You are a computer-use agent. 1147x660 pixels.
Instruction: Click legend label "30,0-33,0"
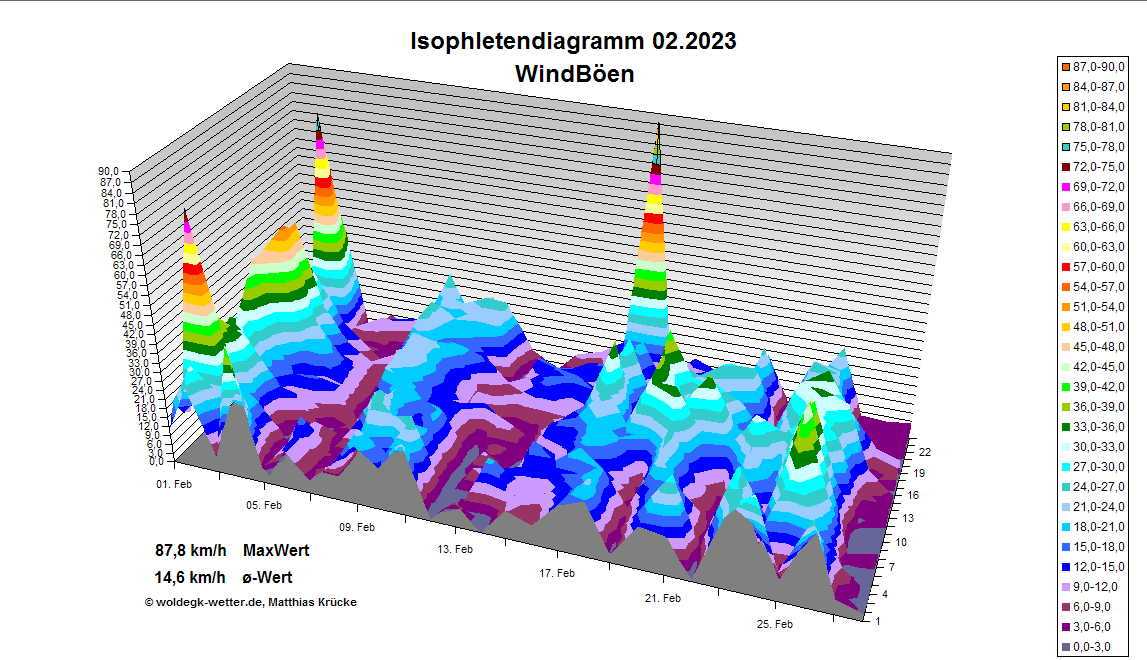[x=1099, y=446]
